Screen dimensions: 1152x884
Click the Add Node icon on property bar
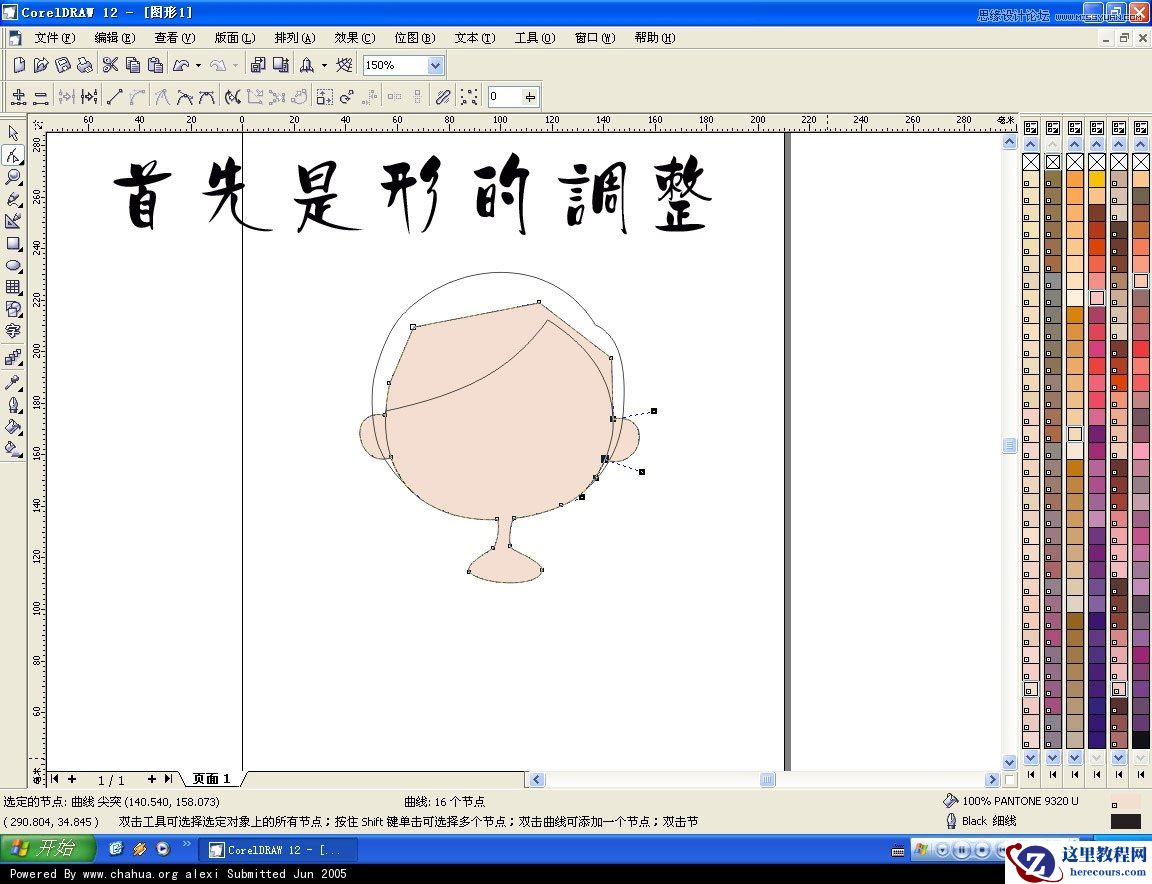[18, 96]
